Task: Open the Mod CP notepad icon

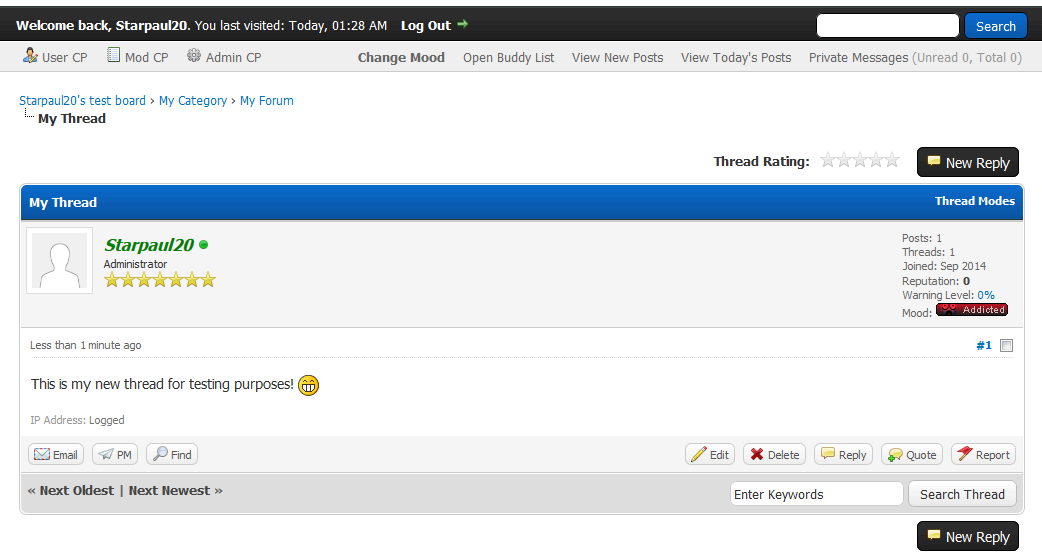Action: [114, 55]
